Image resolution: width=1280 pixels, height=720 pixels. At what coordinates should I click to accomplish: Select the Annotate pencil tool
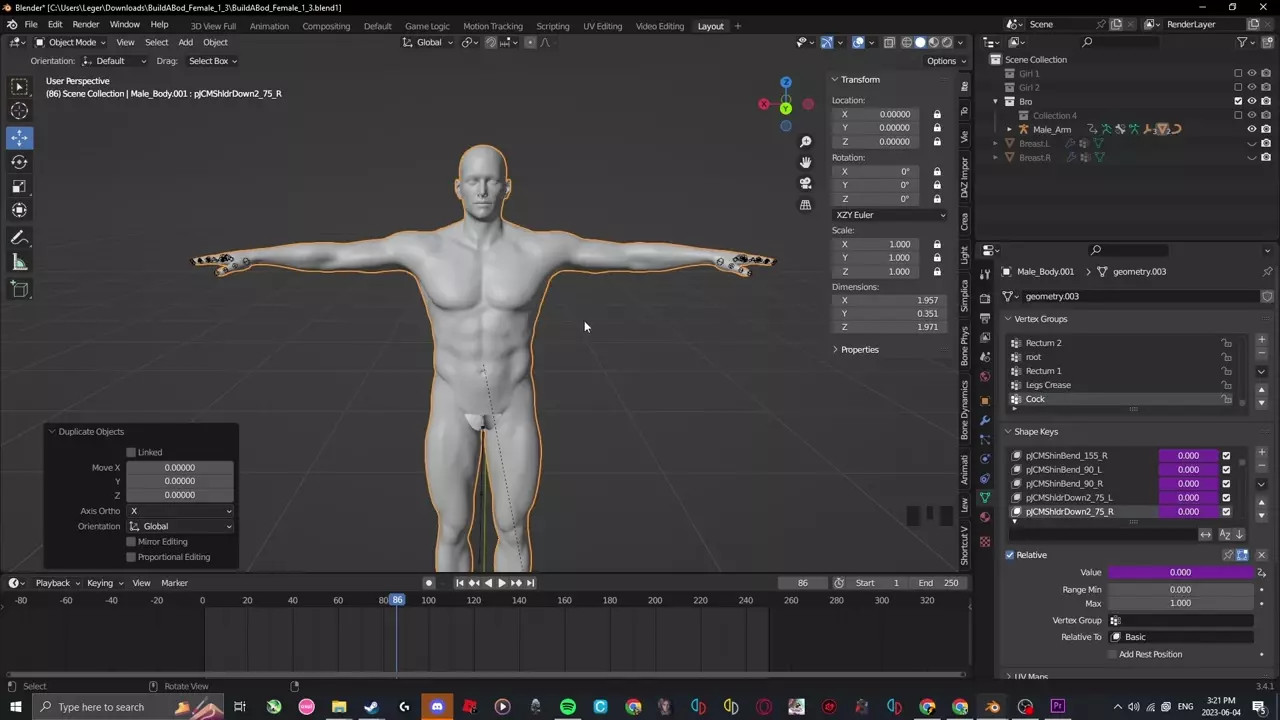point(20,238)
